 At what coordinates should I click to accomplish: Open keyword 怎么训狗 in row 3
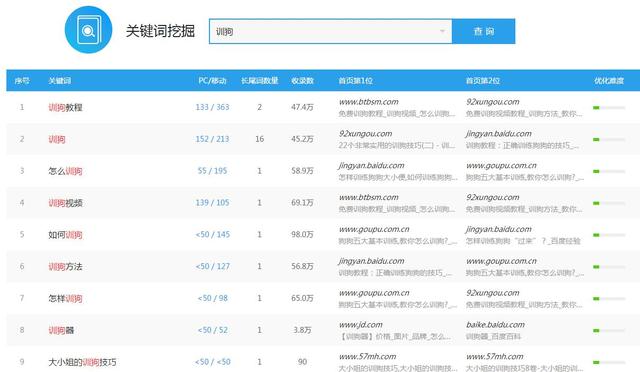[x=65, y=171]
